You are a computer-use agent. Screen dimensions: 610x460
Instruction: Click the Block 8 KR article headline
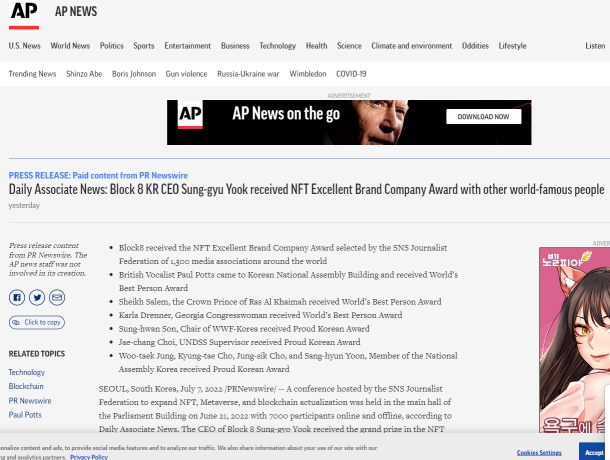point(306,190)
